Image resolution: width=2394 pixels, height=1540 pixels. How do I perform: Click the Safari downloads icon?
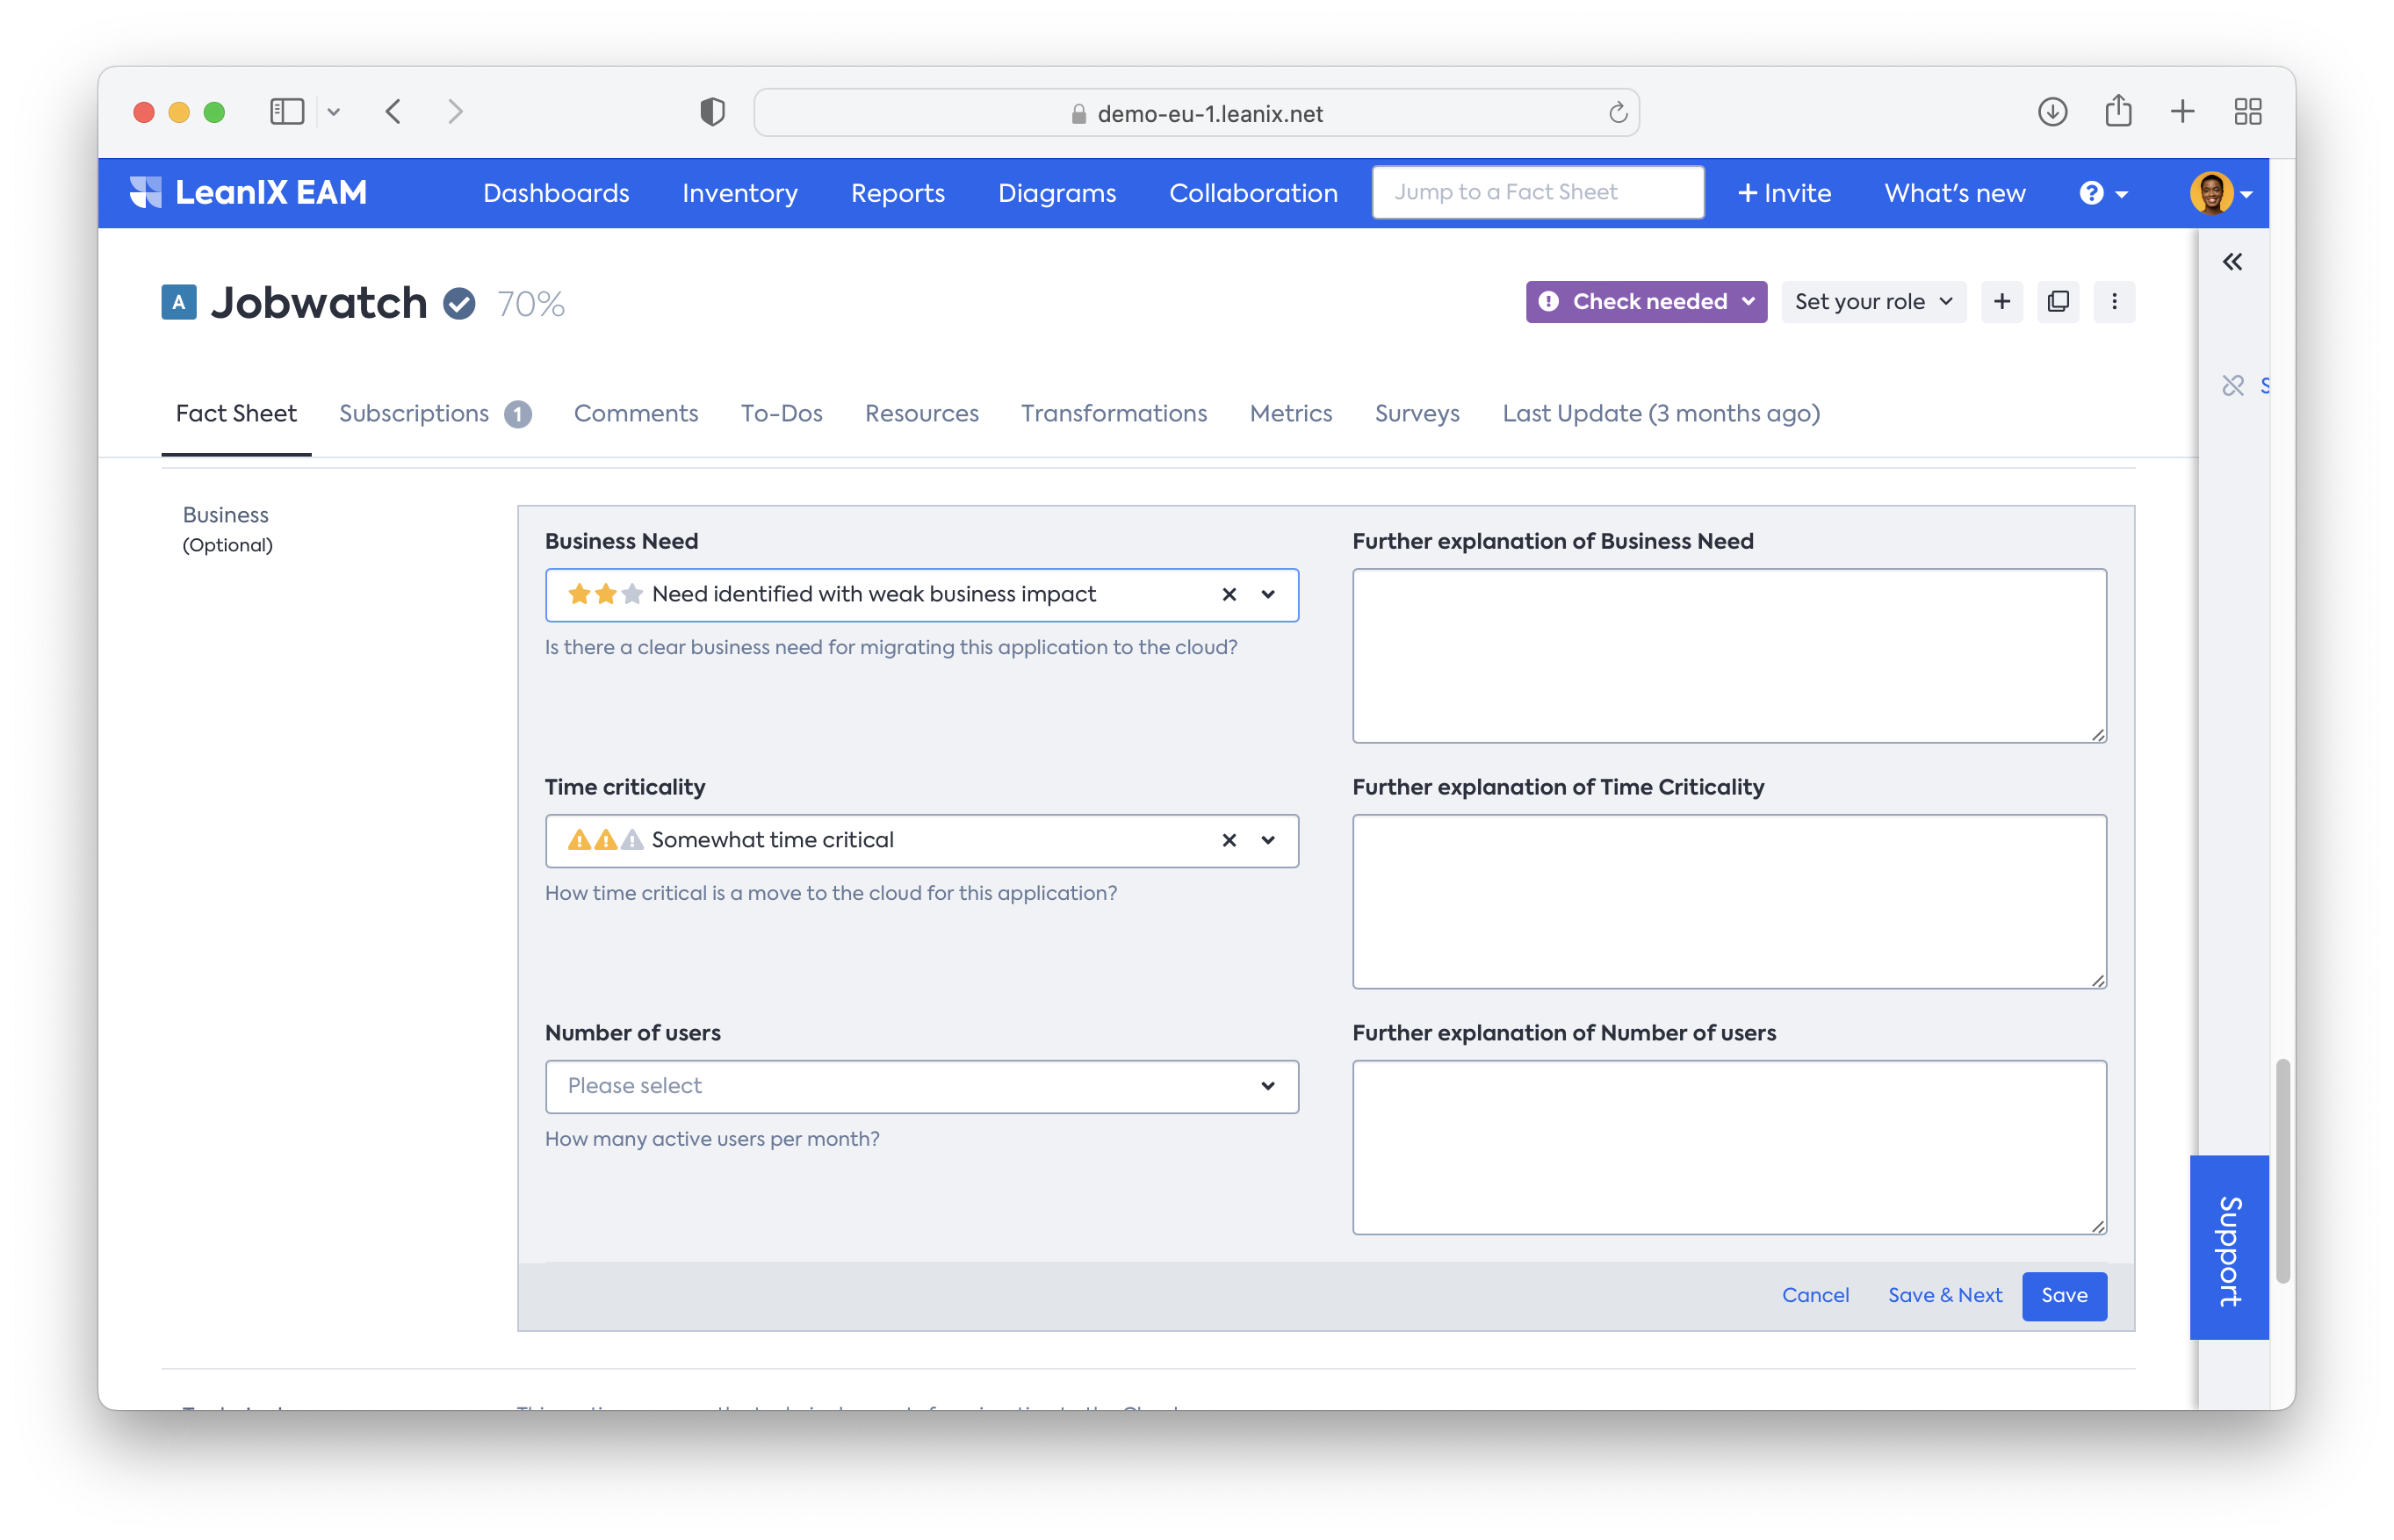click(x=2052, y=112)
